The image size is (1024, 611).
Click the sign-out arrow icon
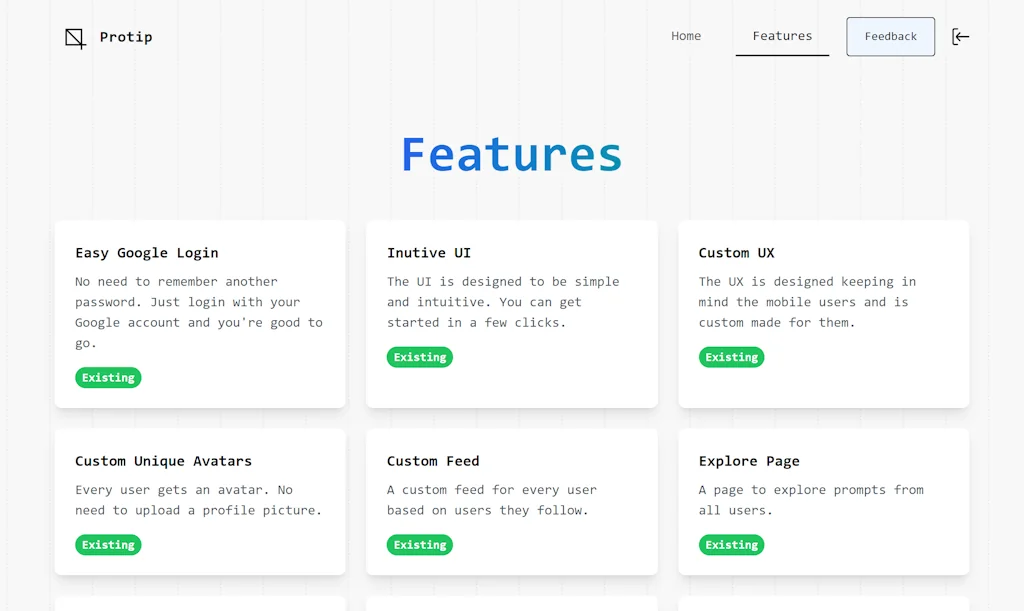point(960,37)
